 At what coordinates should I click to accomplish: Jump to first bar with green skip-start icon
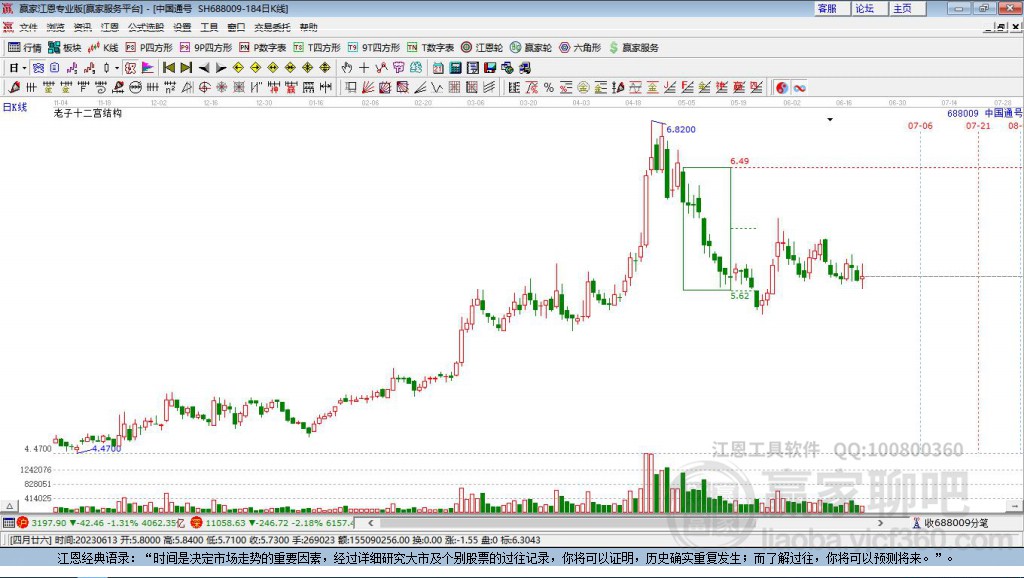click(168, 68)
